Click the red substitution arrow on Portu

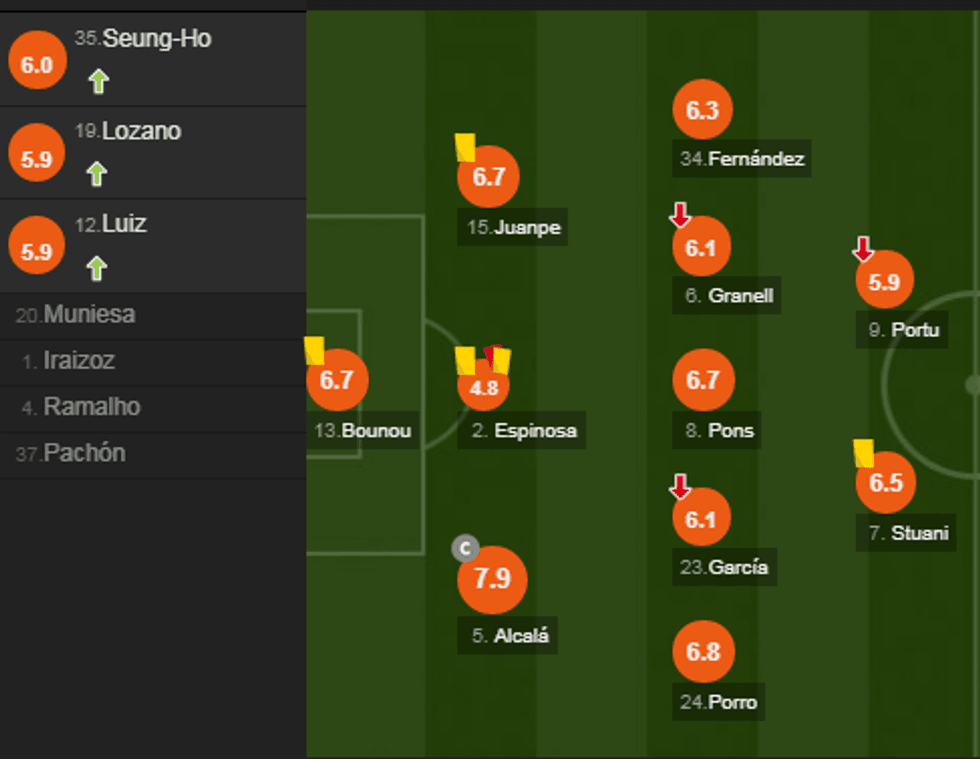click(863, 249)
